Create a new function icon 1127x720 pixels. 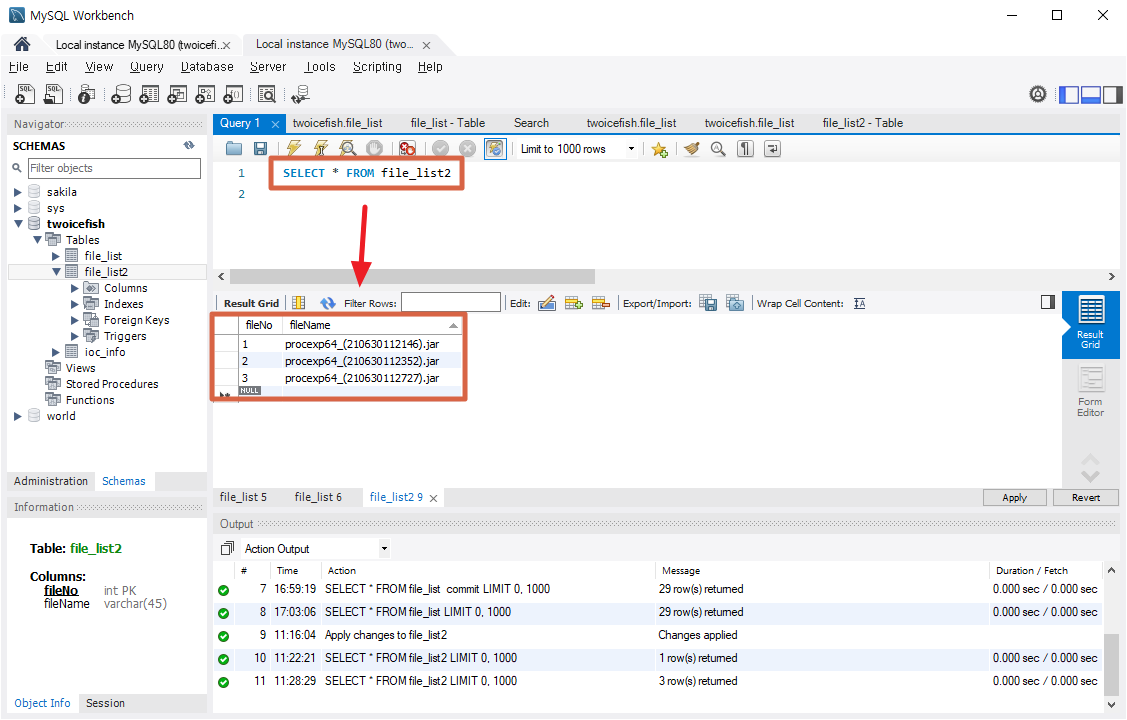(233, 94)
